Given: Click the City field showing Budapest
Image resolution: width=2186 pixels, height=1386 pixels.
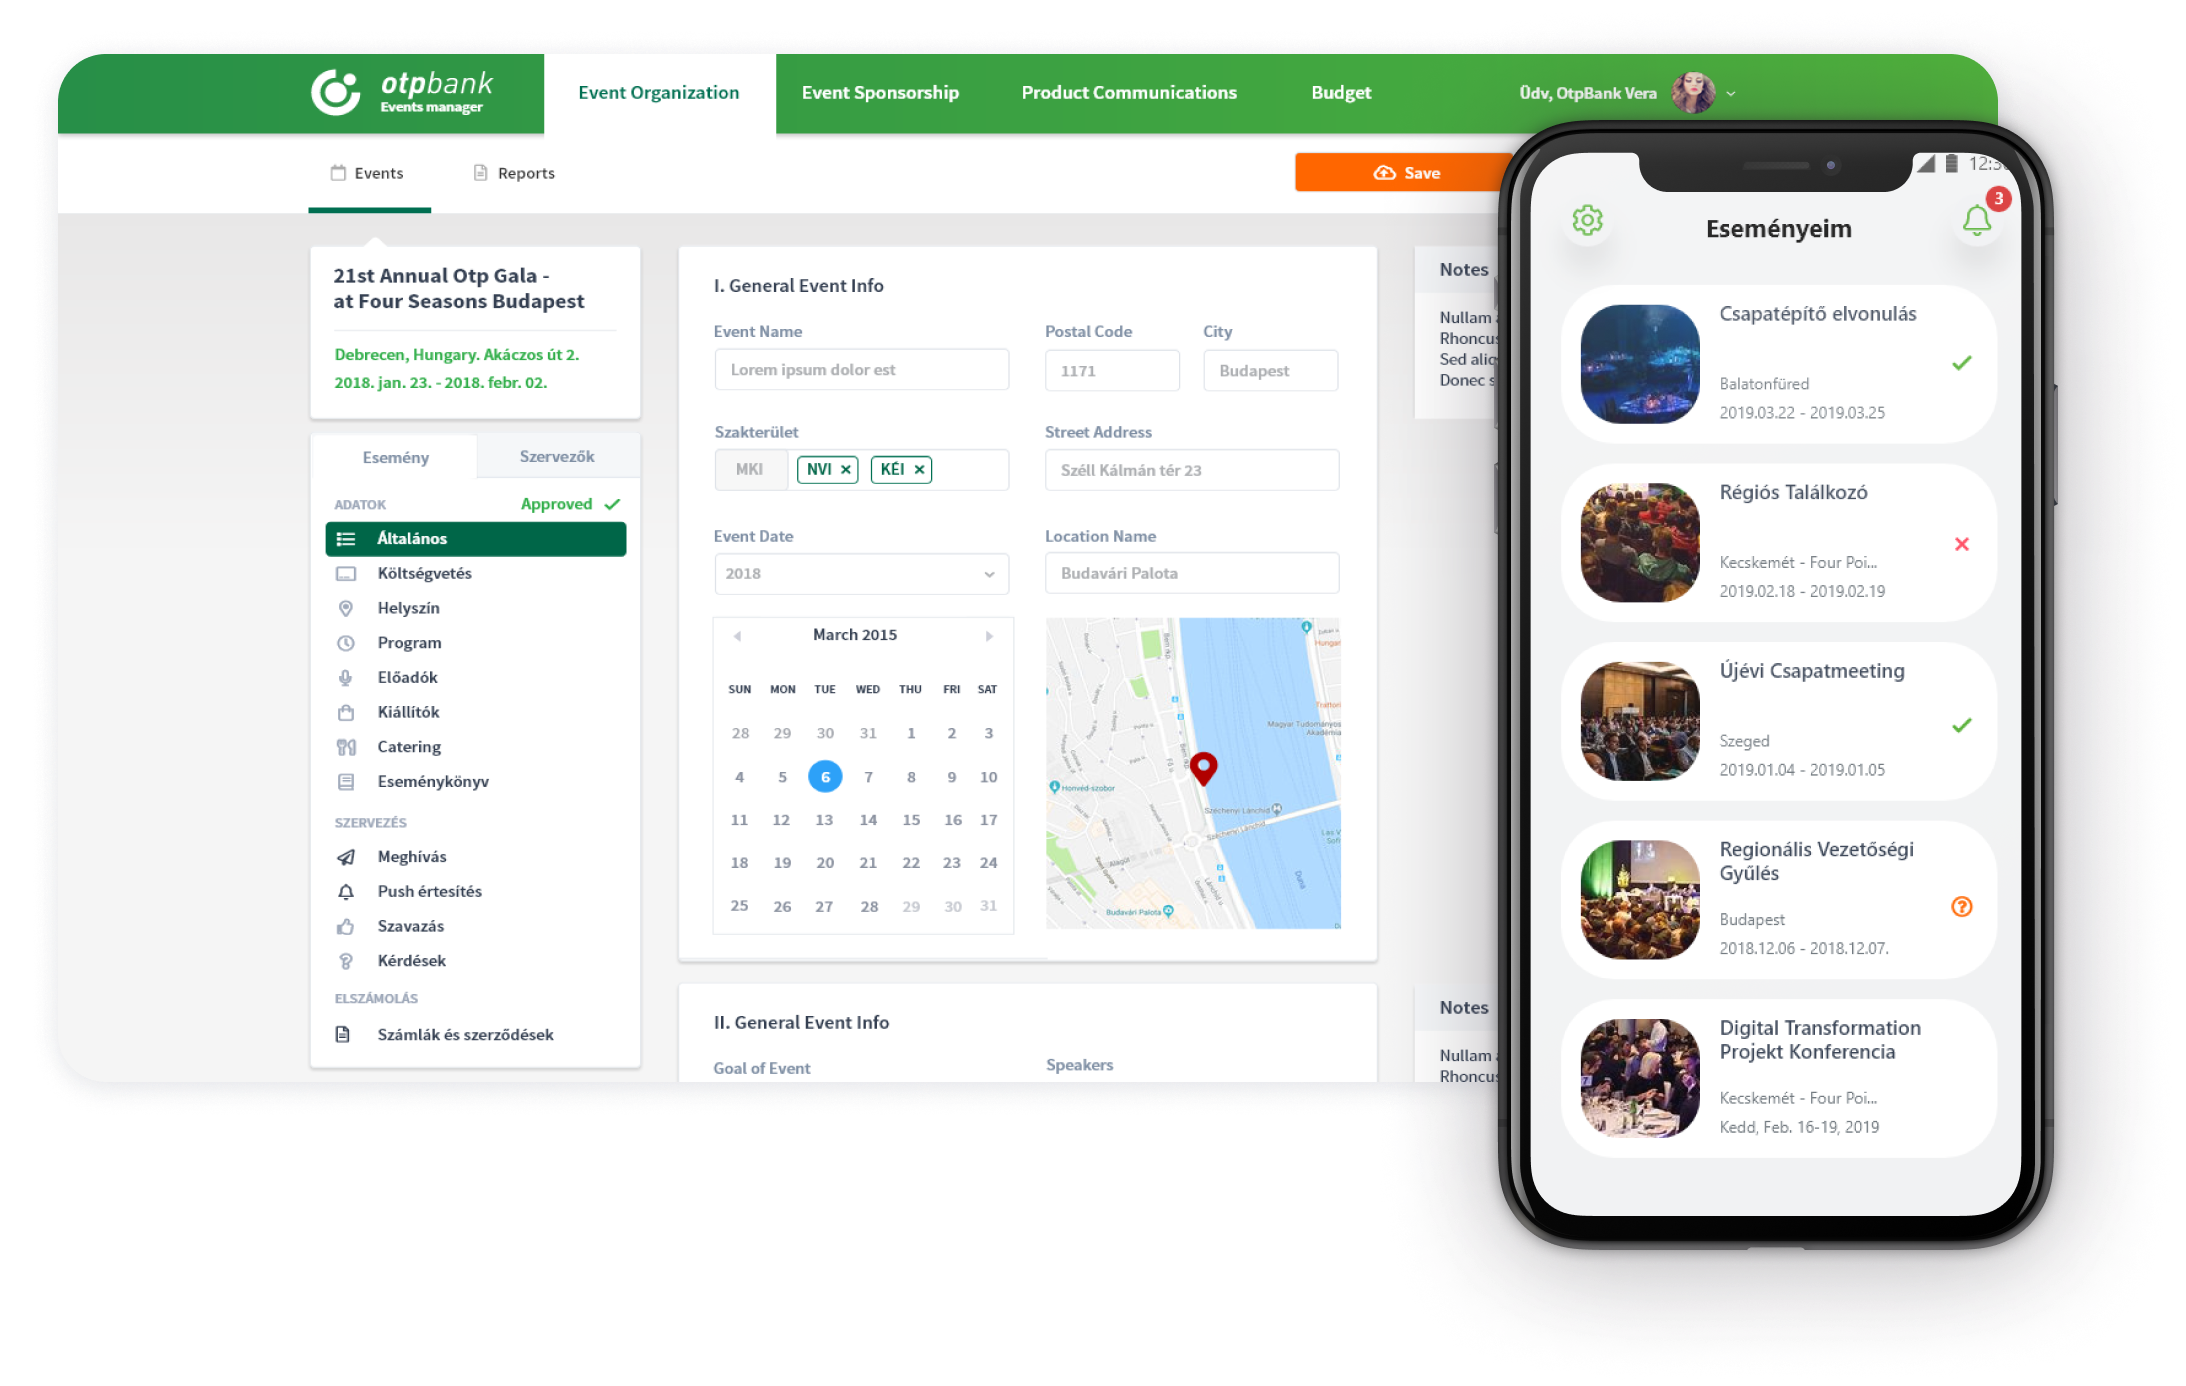Looking at the screenshot, I should [1270, 371].
